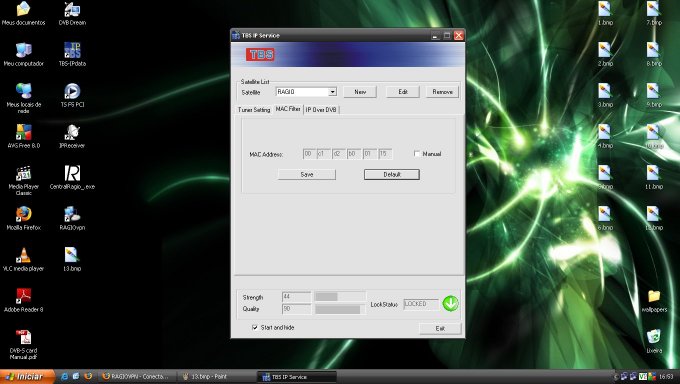This screenshot has height=384, width=680.
Task: Toggle the Start and hide checkbox
Action: click(x=255, y=328)
